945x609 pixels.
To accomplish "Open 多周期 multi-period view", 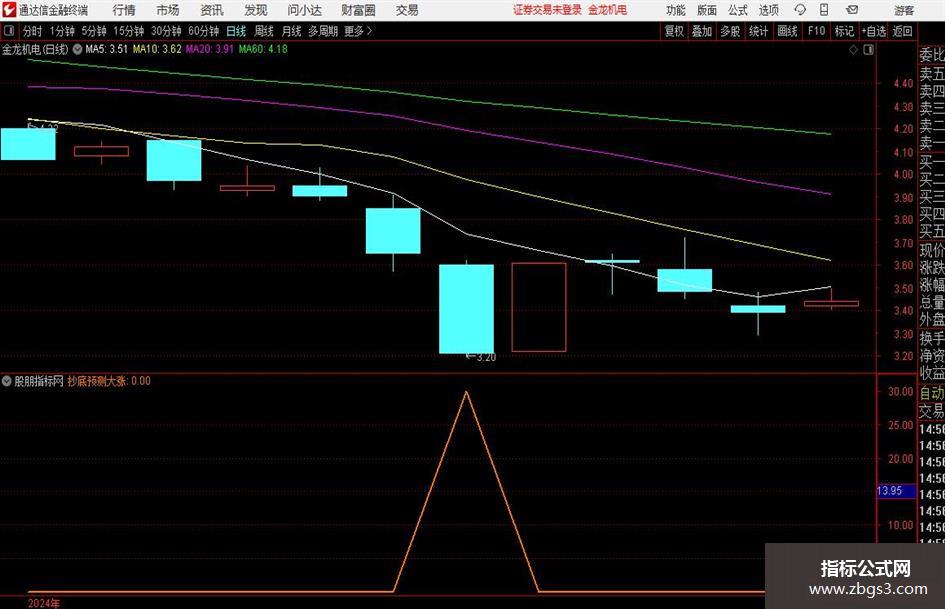I will click(x=323, y=31).
